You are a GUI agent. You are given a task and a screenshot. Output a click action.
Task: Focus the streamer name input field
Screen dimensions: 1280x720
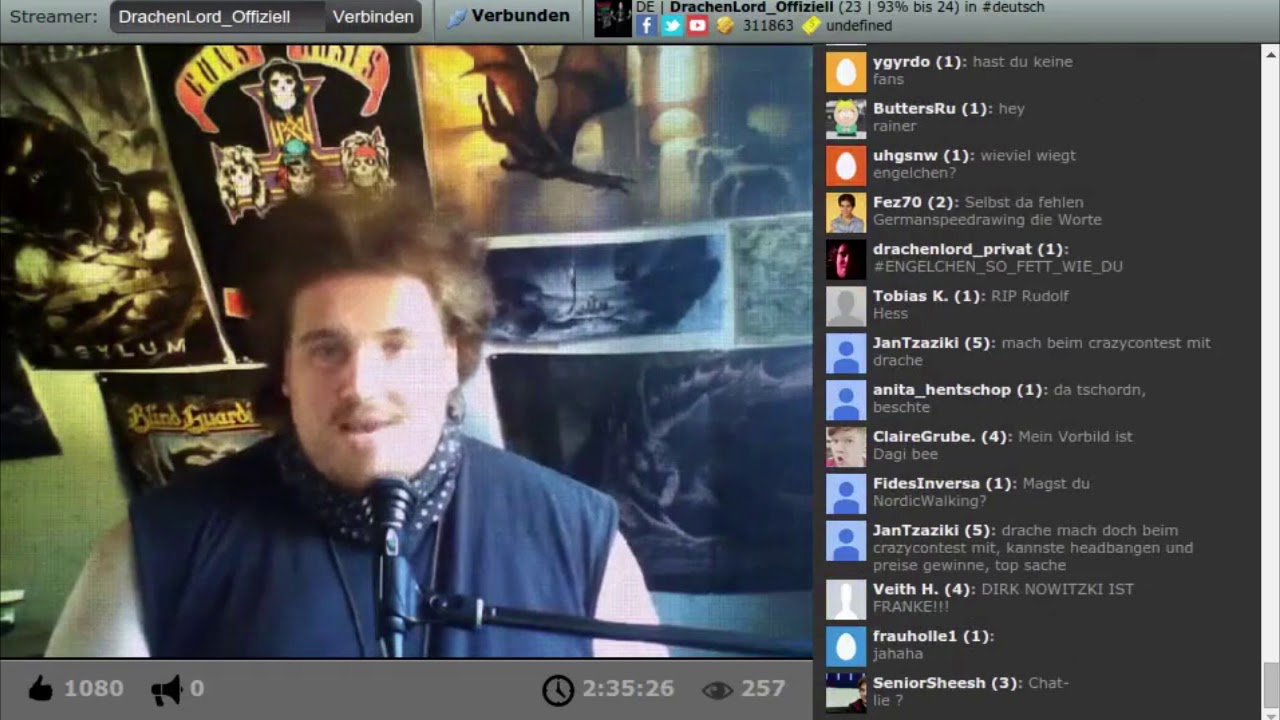coord(217,17)
